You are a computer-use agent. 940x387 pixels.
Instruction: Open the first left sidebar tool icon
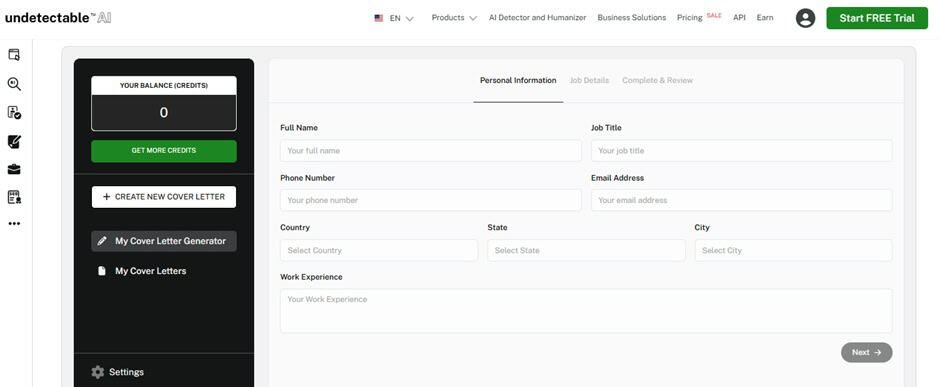[14, 55]
